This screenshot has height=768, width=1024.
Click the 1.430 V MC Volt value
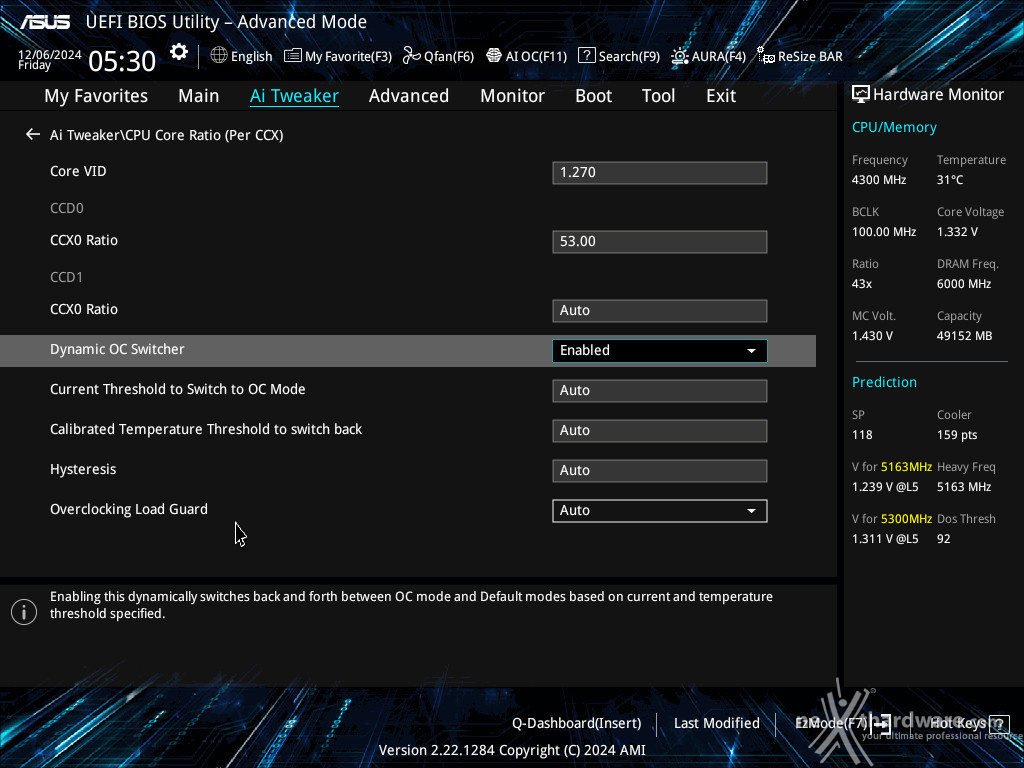point(872,336)
